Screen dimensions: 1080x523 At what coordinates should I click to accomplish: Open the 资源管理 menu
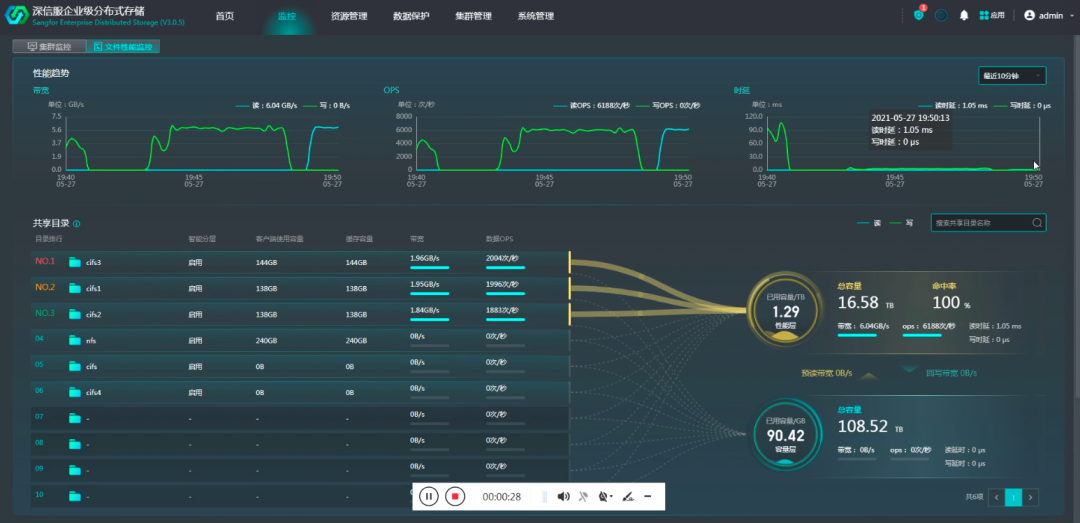tap(349, 16)
